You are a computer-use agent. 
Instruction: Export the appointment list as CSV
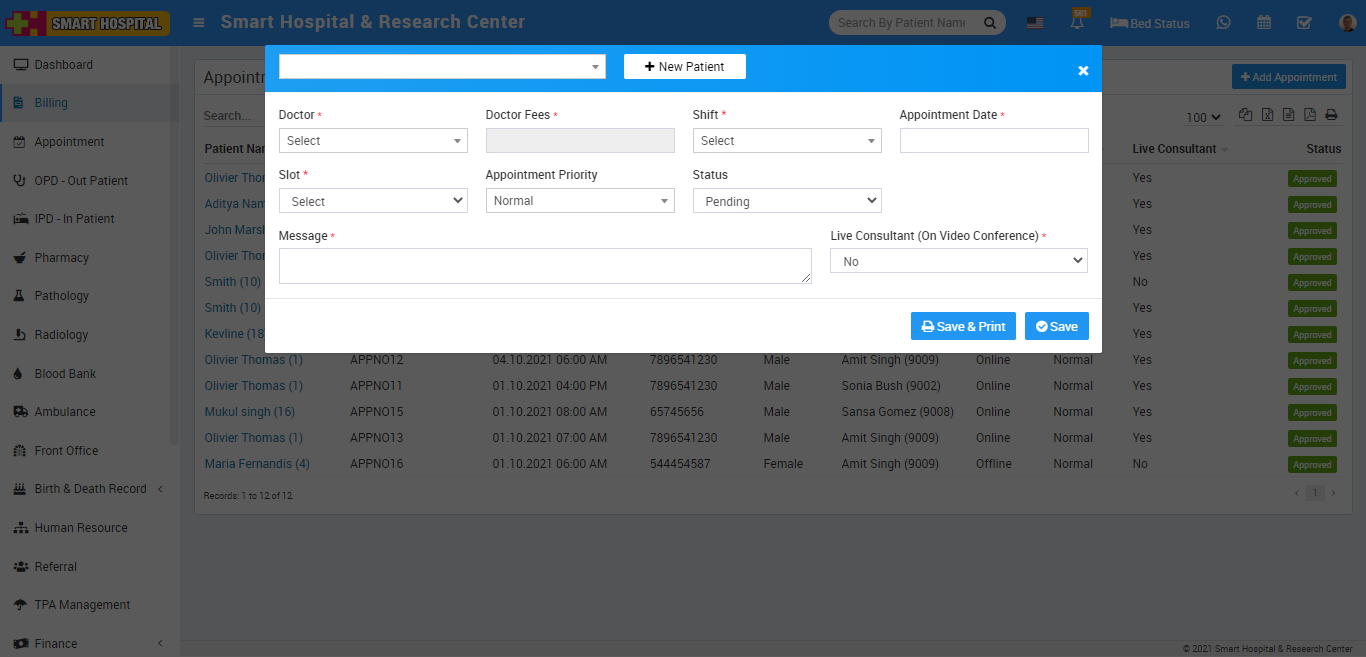[1289, 115]
